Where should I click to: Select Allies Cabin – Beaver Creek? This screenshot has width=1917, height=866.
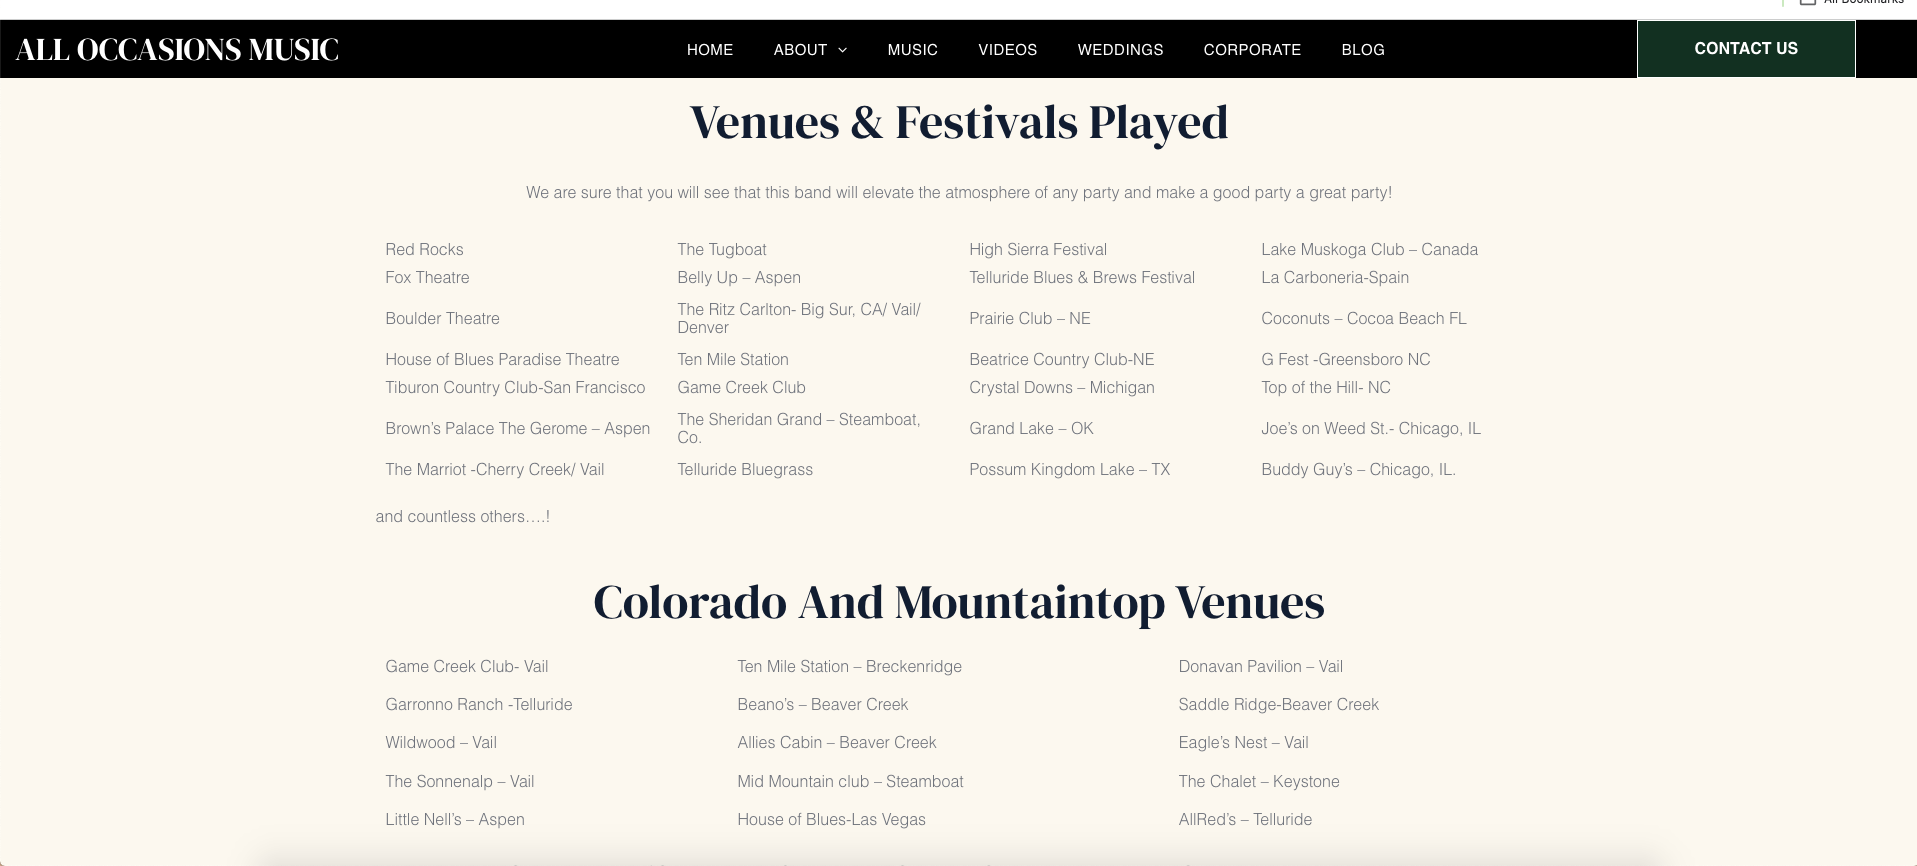pos(837,742)
